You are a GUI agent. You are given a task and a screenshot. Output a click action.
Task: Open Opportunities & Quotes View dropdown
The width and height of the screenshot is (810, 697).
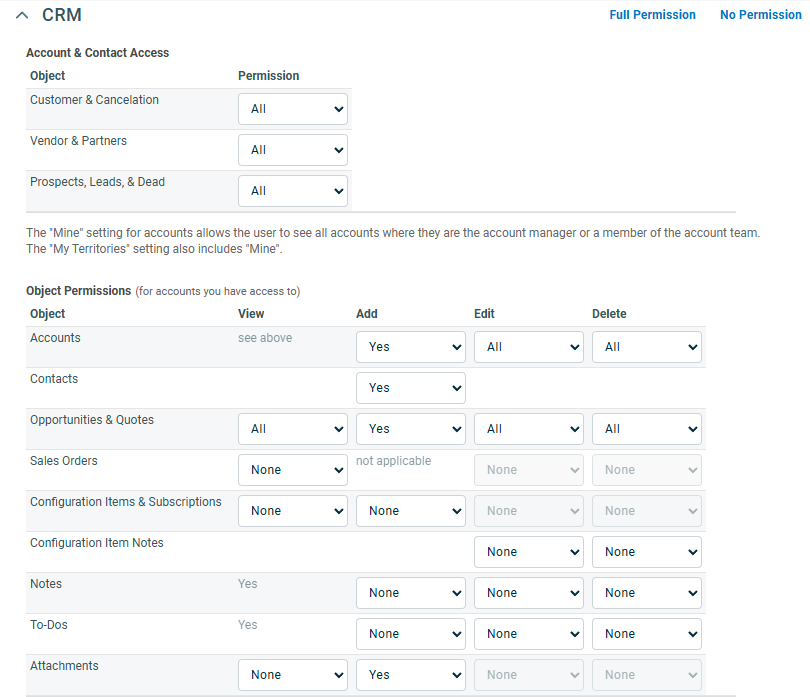pos(293,429)
